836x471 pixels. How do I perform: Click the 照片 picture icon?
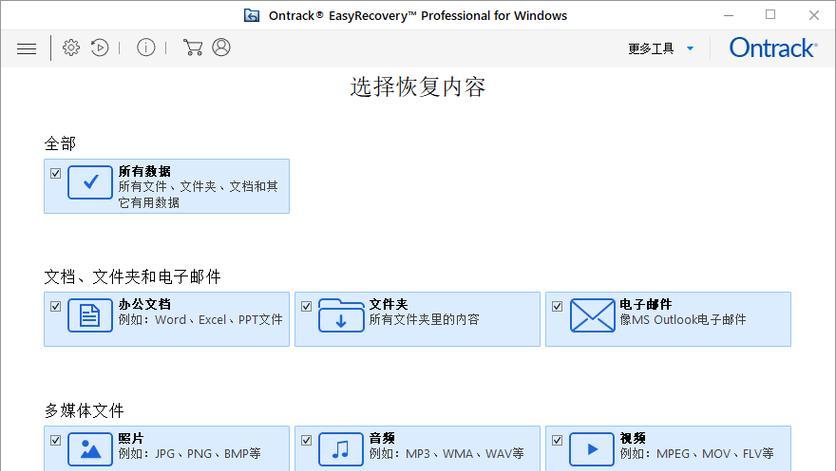tap(90, 449)
